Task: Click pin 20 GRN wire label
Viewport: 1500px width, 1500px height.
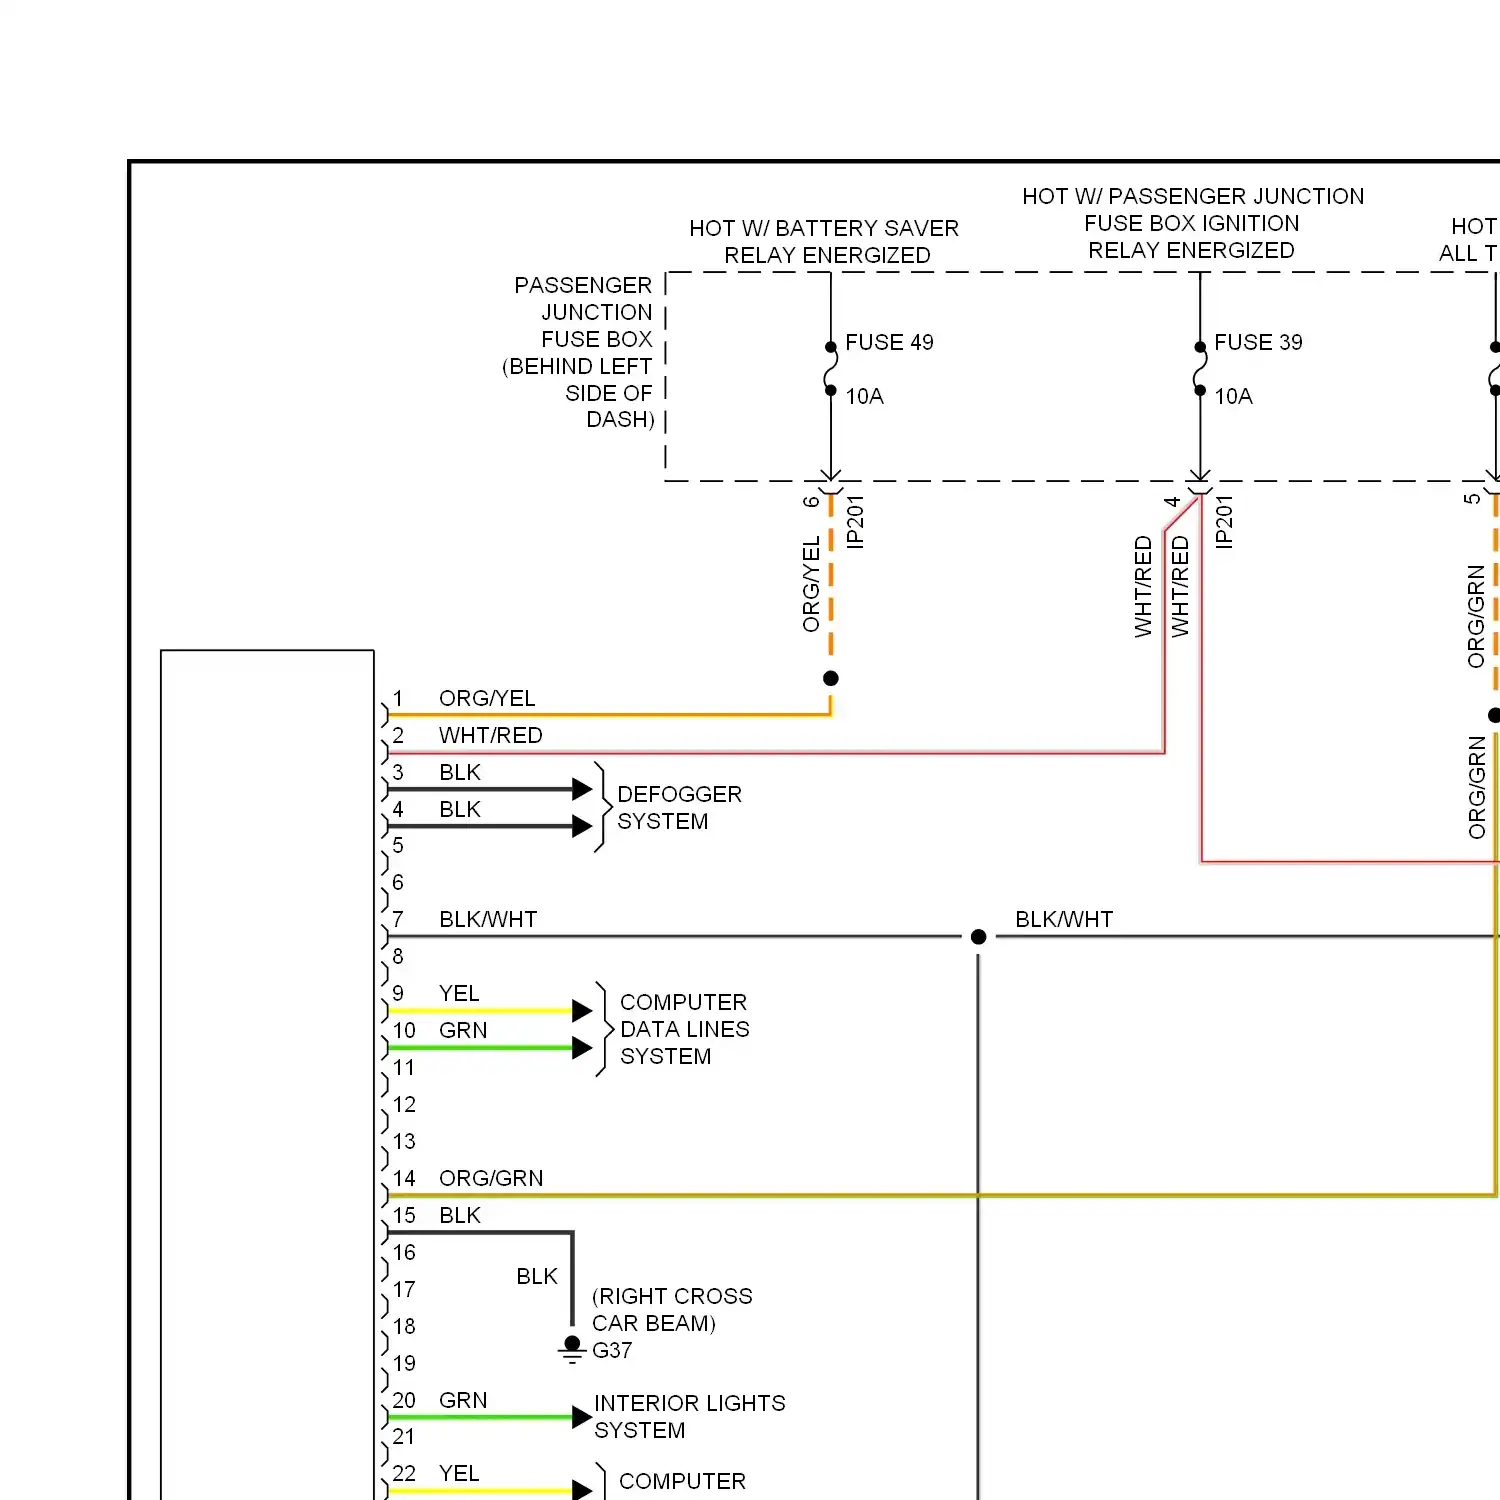Action: pos(463,1400)
